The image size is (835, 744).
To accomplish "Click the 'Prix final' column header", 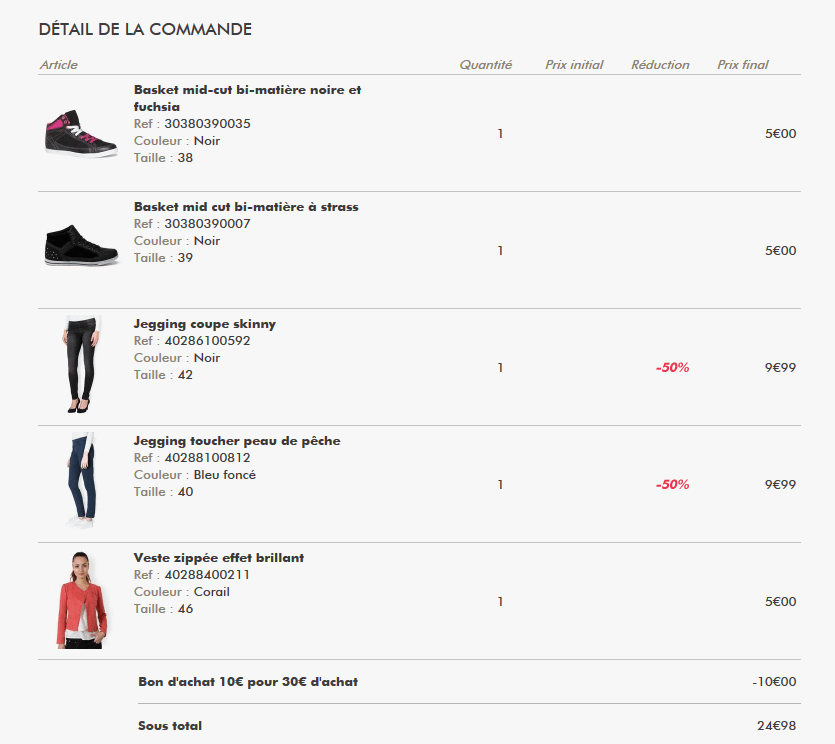I will click(743, 65).
